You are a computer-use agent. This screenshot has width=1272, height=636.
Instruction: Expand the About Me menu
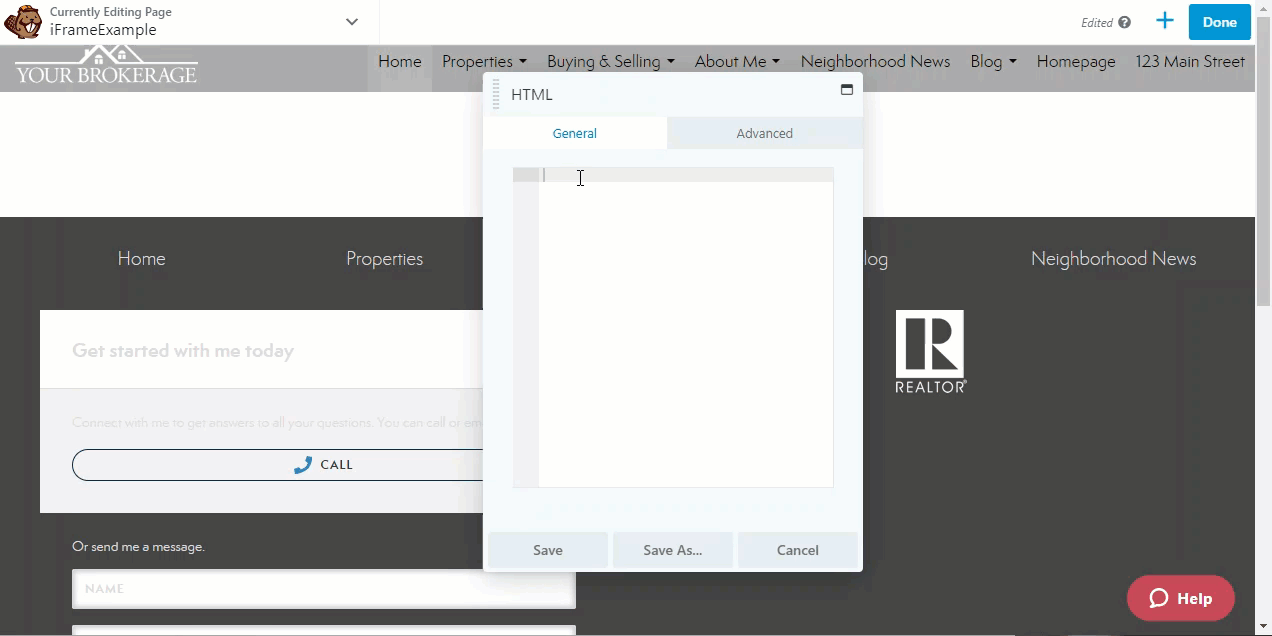[x=737, y=62]
